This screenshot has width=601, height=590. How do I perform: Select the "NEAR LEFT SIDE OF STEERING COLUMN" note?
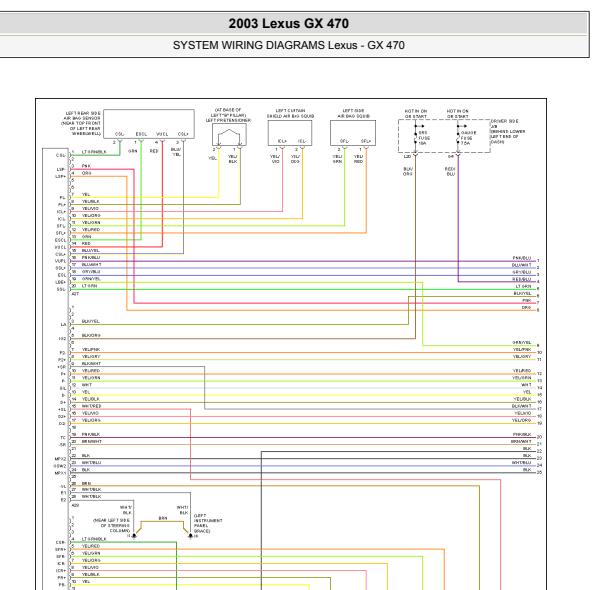click(112, 526)
